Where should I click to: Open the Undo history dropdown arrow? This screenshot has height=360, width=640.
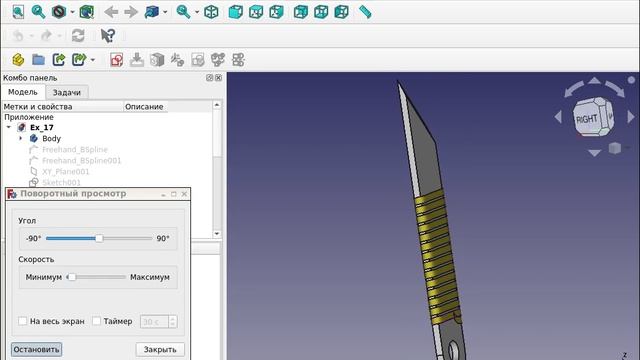click(x=31, y=36)
